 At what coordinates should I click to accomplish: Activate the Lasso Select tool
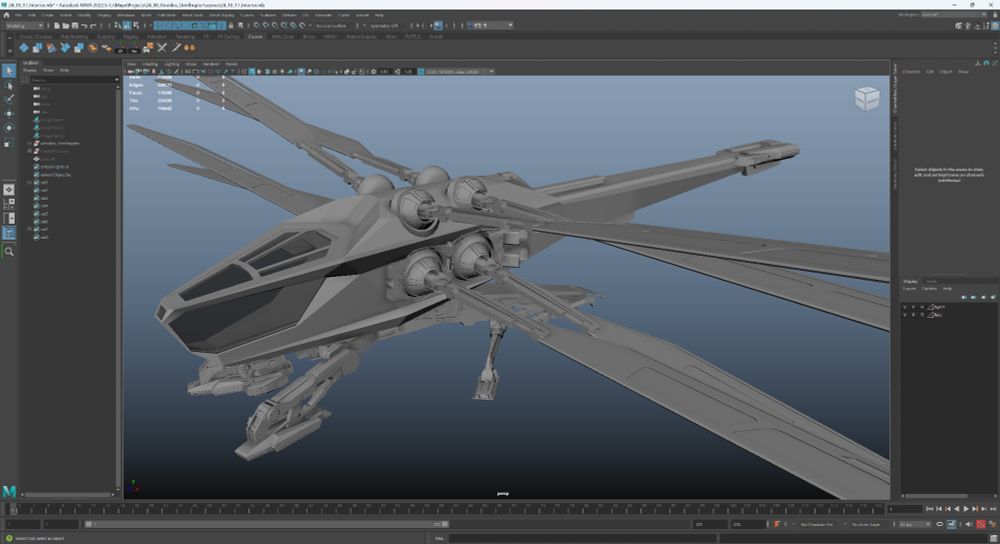(x=9, y=86)
